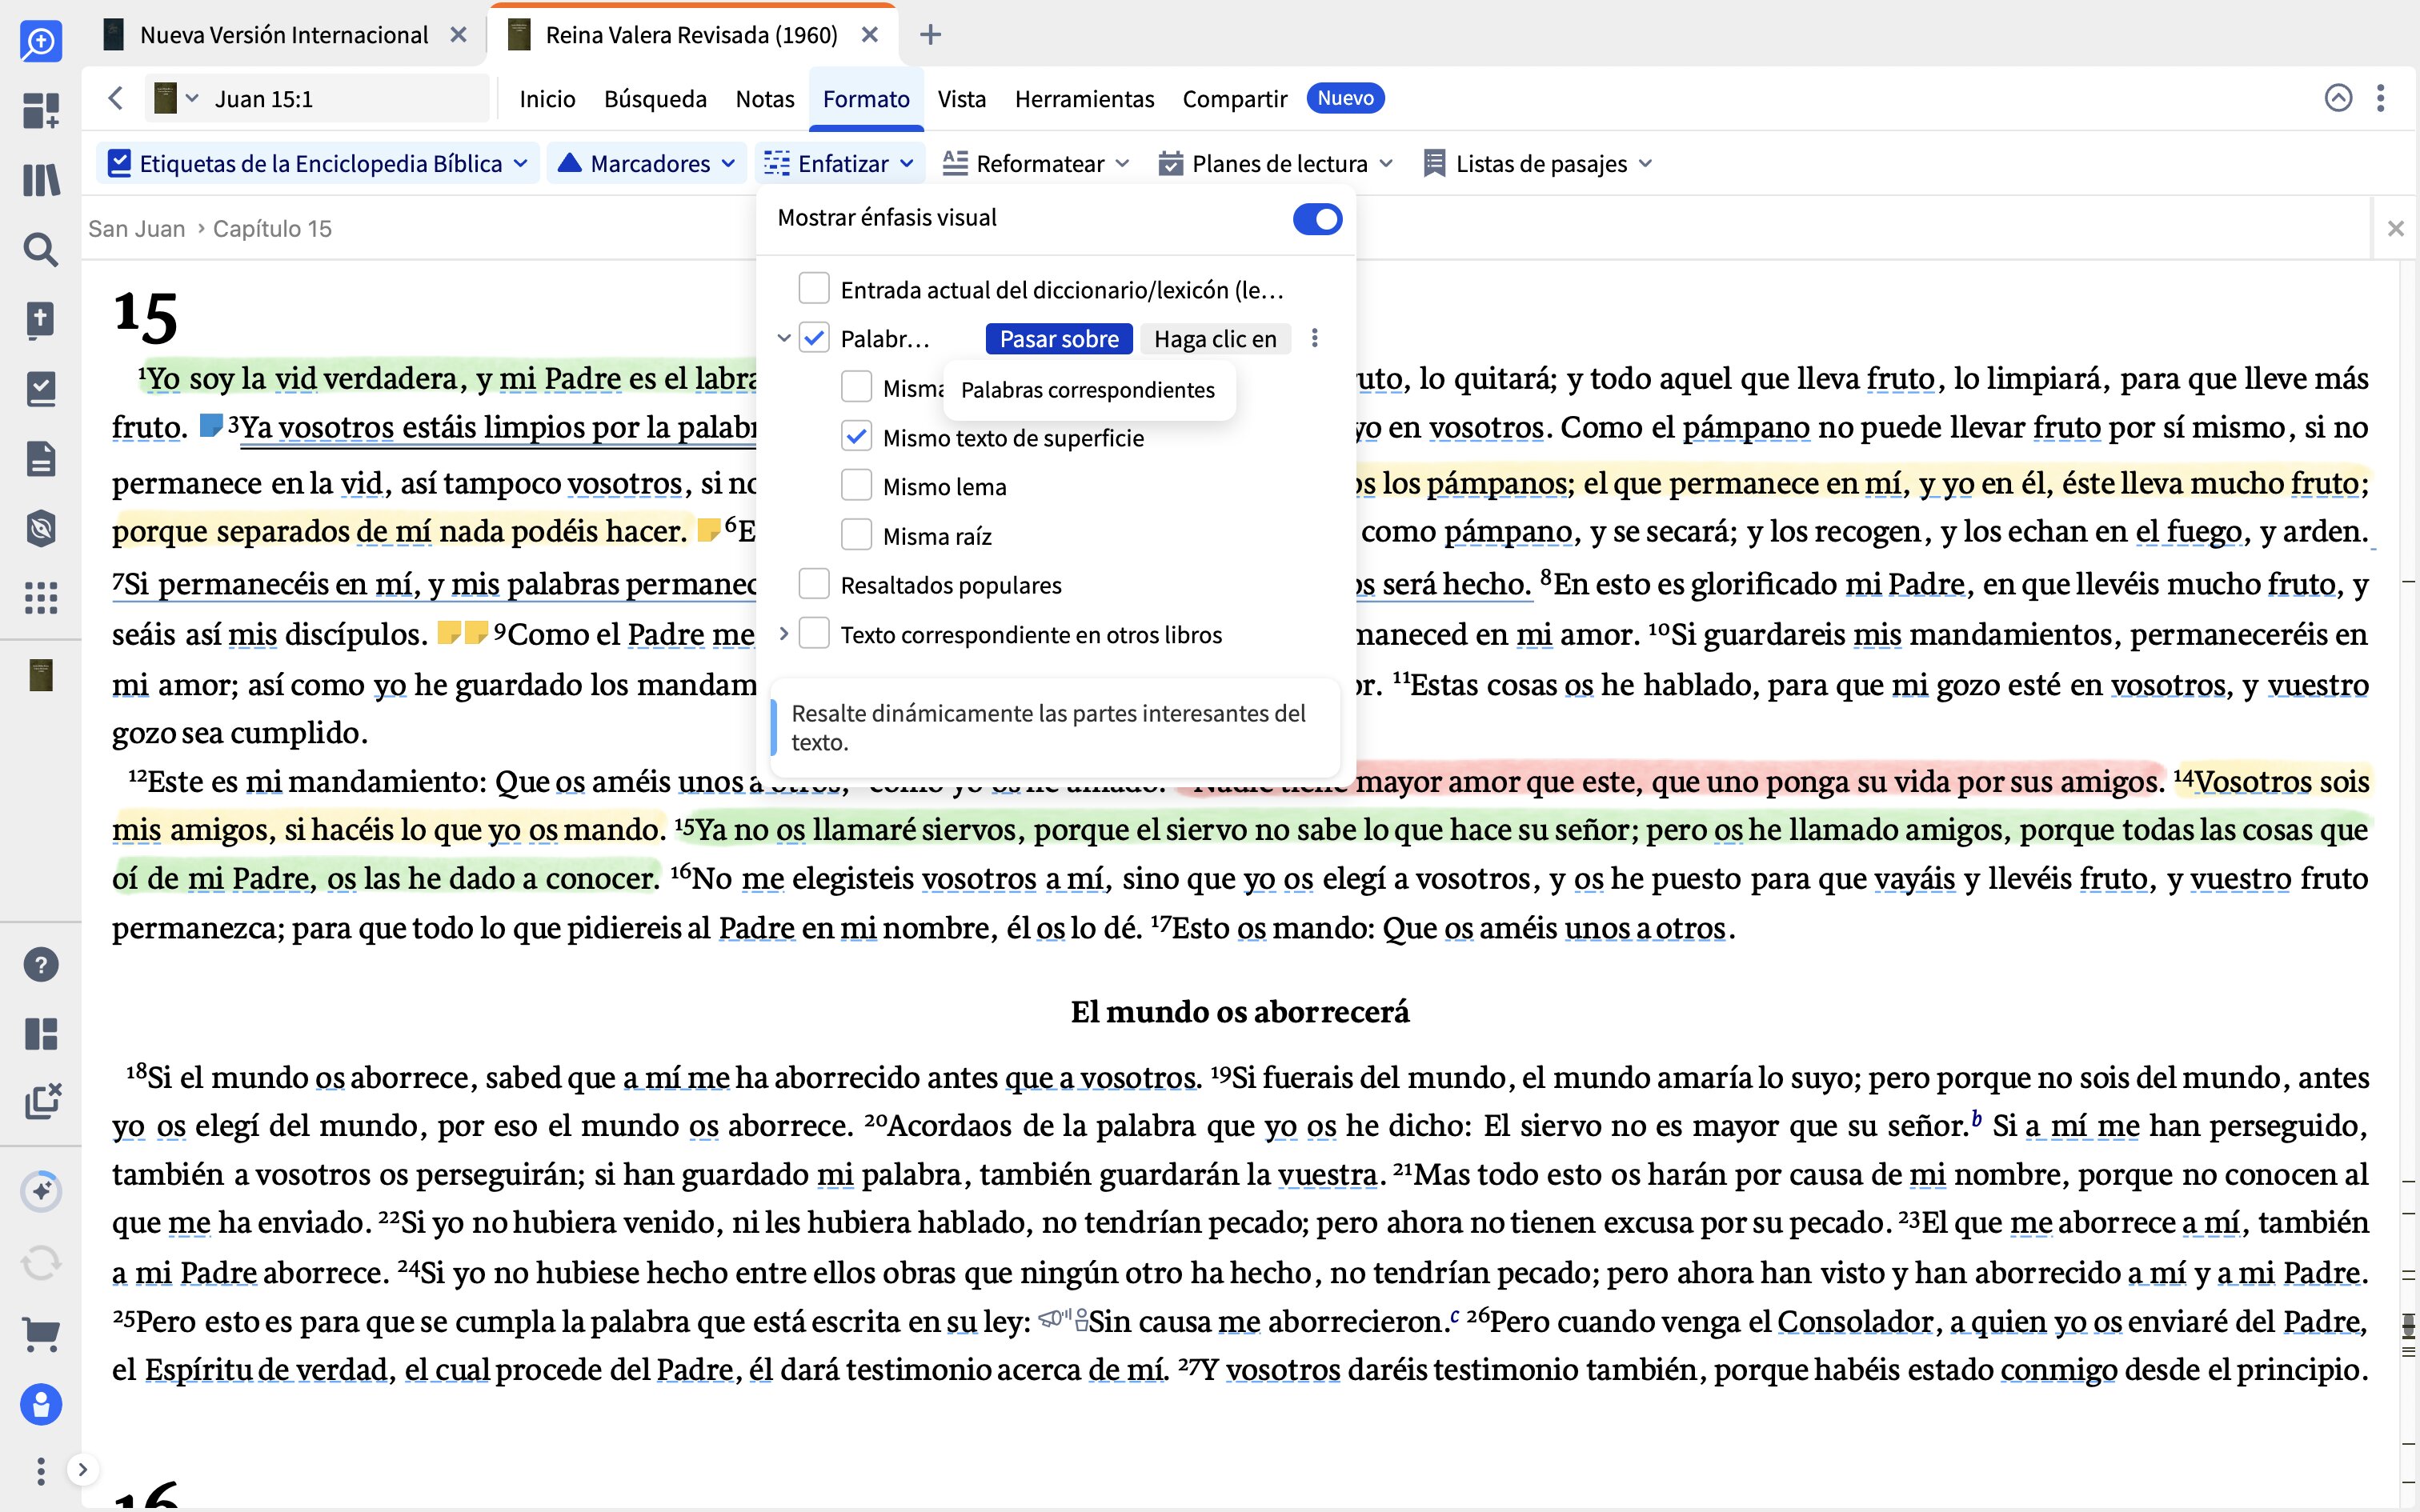Open the Planes de lectura dropdown
This screenshot has width=2420, height=1512.
[x=1275, y=163]
